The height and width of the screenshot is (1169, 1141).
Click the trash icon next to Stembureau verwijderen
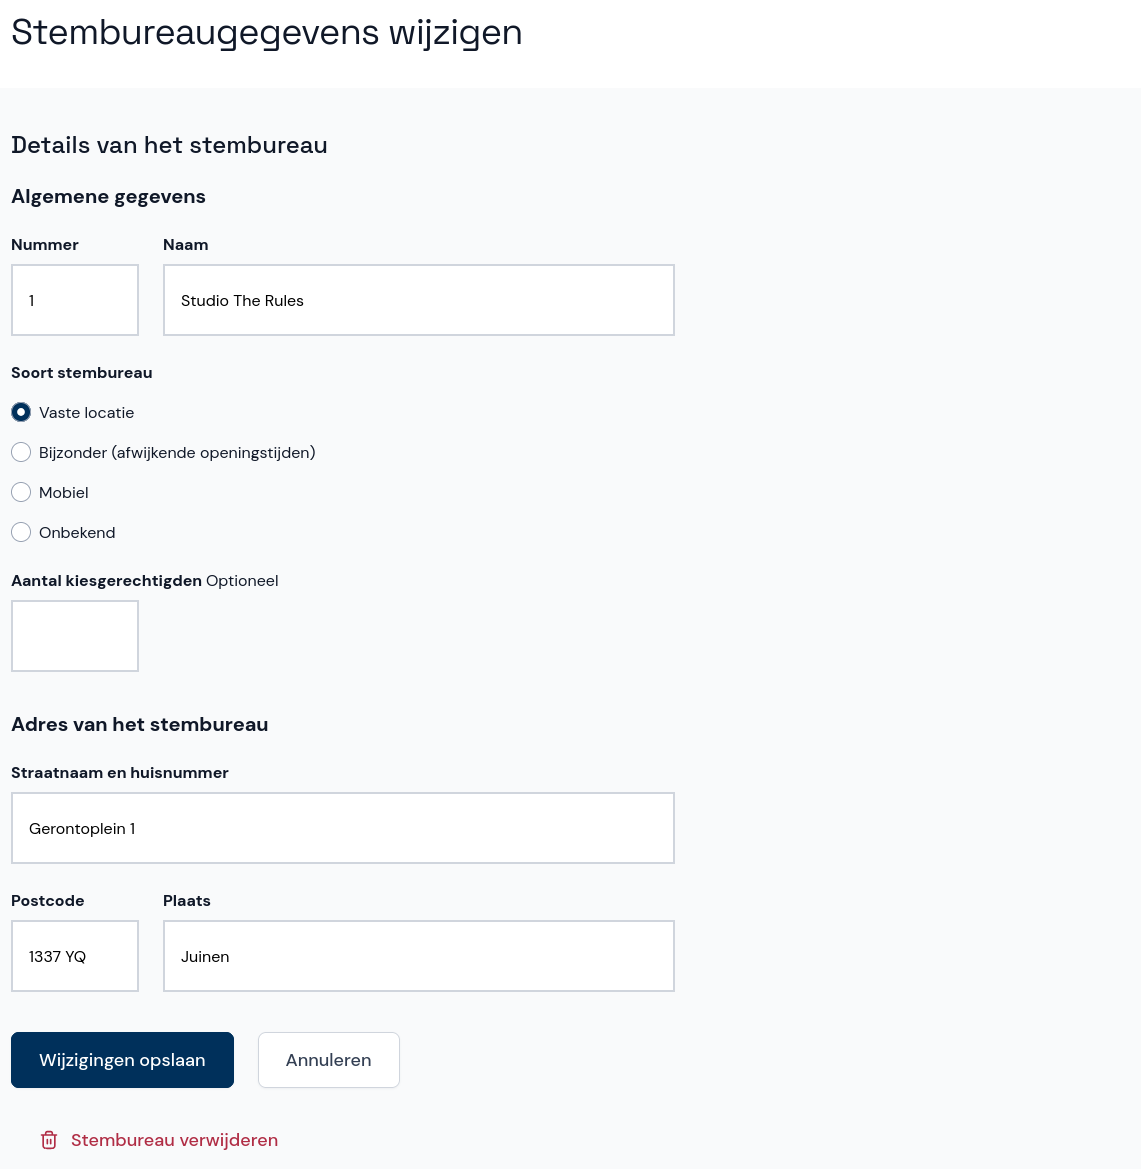coord(48,1140)
